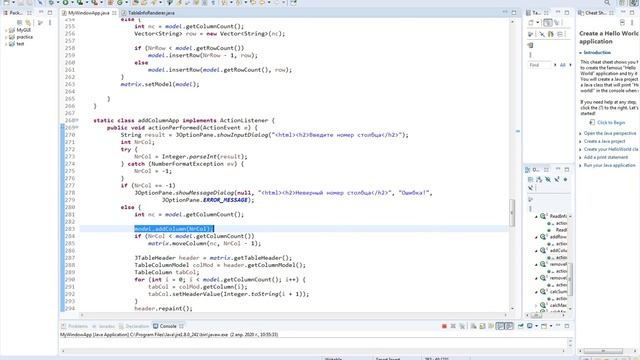Toggle show console on standard error
Viewport: 640px width, 360px height.
[509, 326]
